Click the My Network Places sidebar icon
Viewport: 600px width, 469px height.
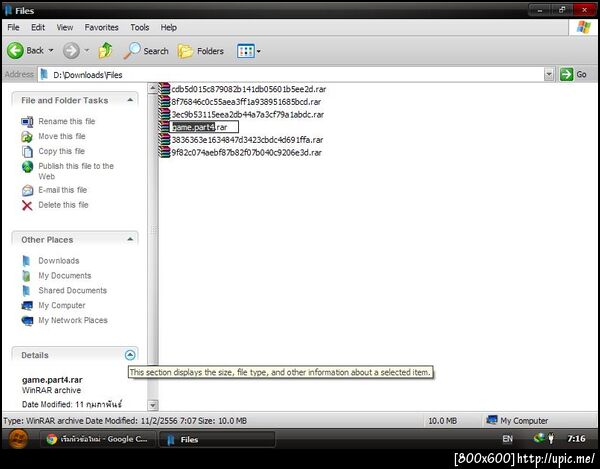[x=27, y=321]
